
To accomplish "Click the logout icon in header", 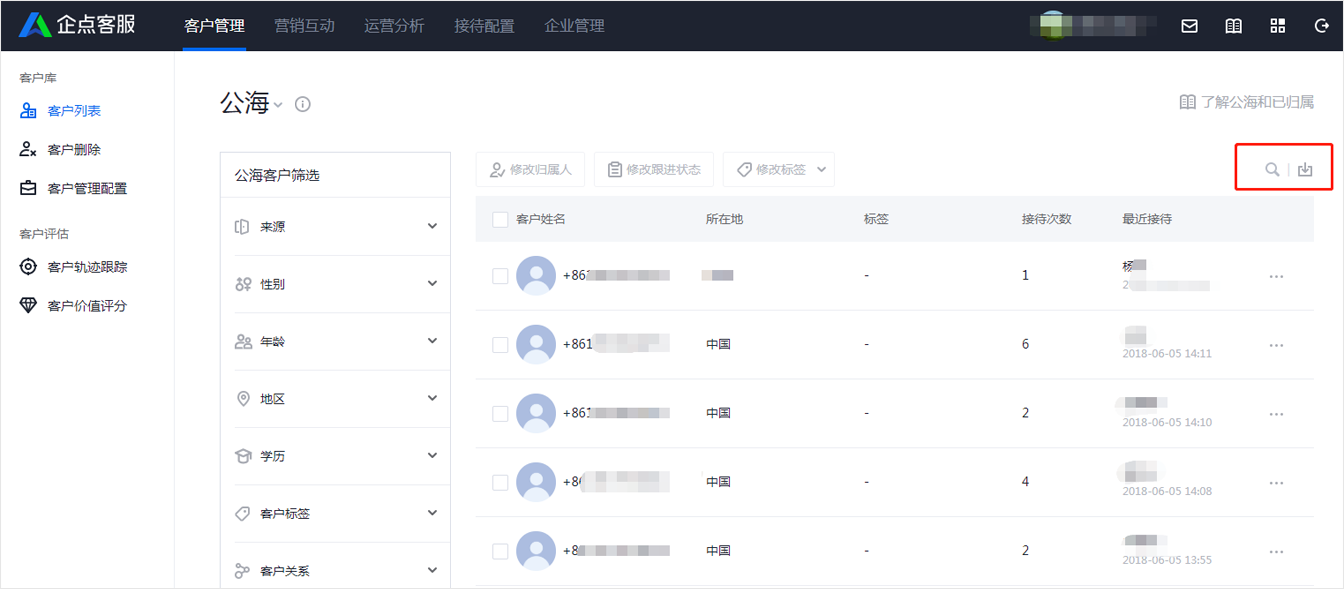I will [x=1321, y=26].
